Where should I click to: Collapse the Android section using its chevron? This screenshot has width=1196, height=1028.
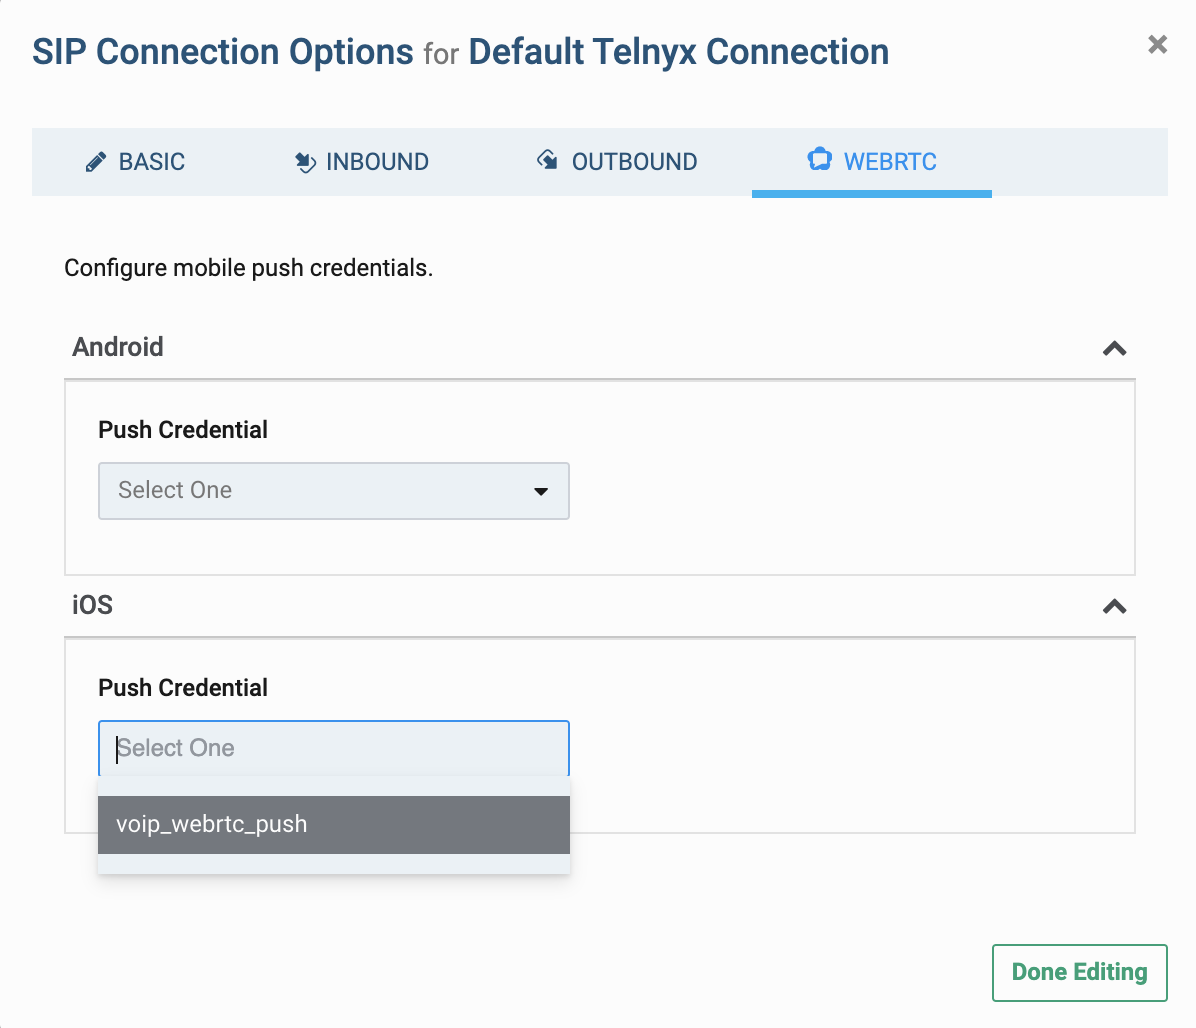click(x=1114, y=349)
